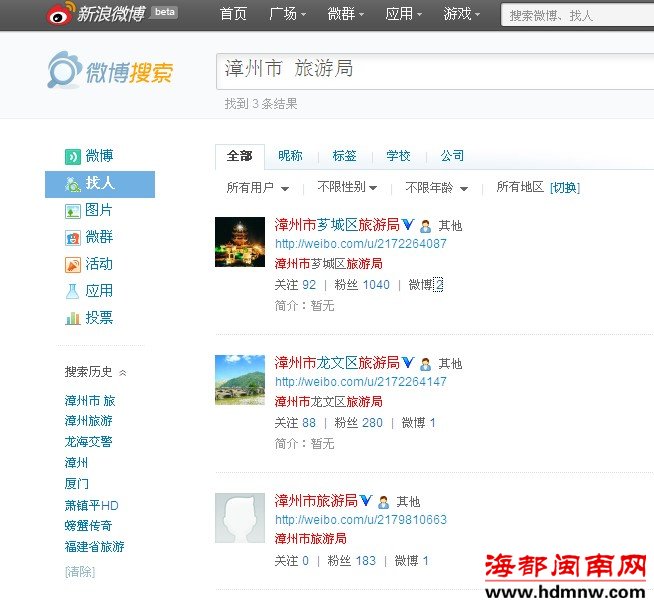Click the Weibo Search magnifier logo
This screenshot has width=654, height=609.
click(64, 70)
